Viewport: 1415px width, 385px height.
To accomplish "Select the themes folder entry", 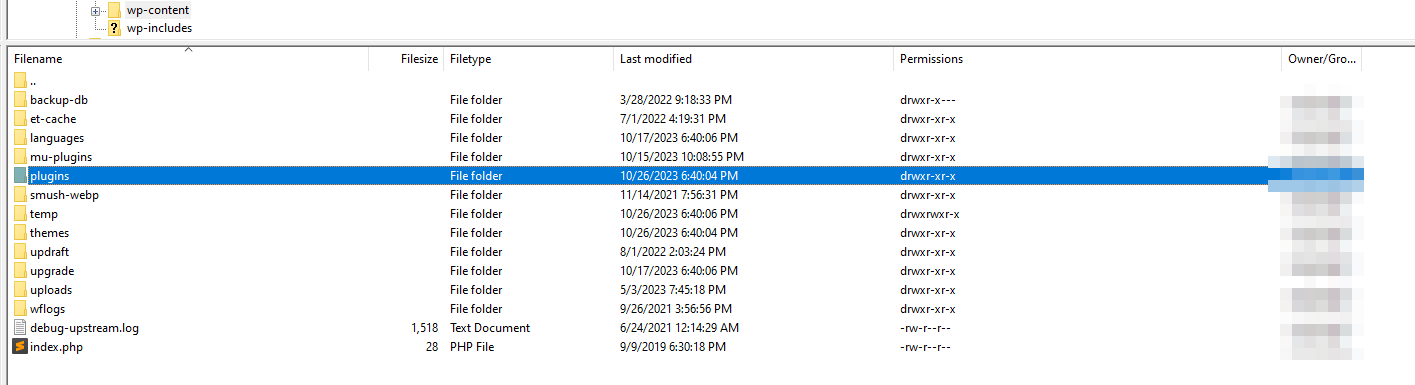I will click(x=49, y=233).
